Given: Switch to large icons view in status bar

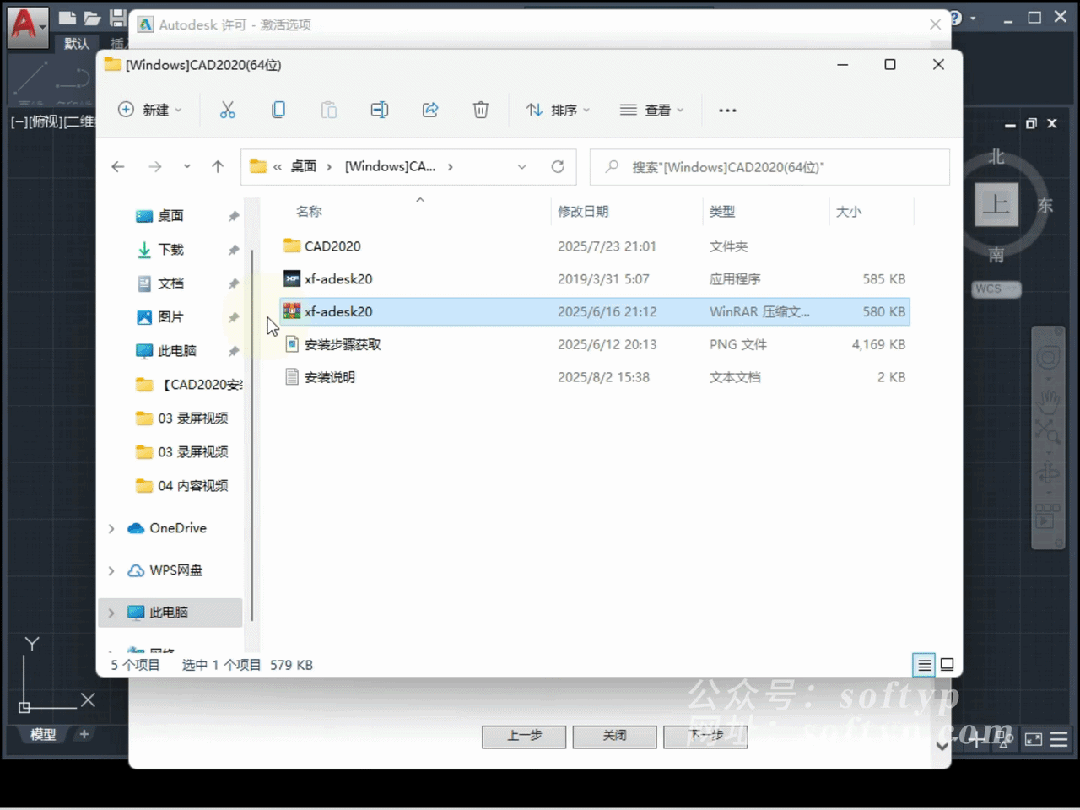Looking at the screenshot, I should pyautogui.click(x=947, y=665).
